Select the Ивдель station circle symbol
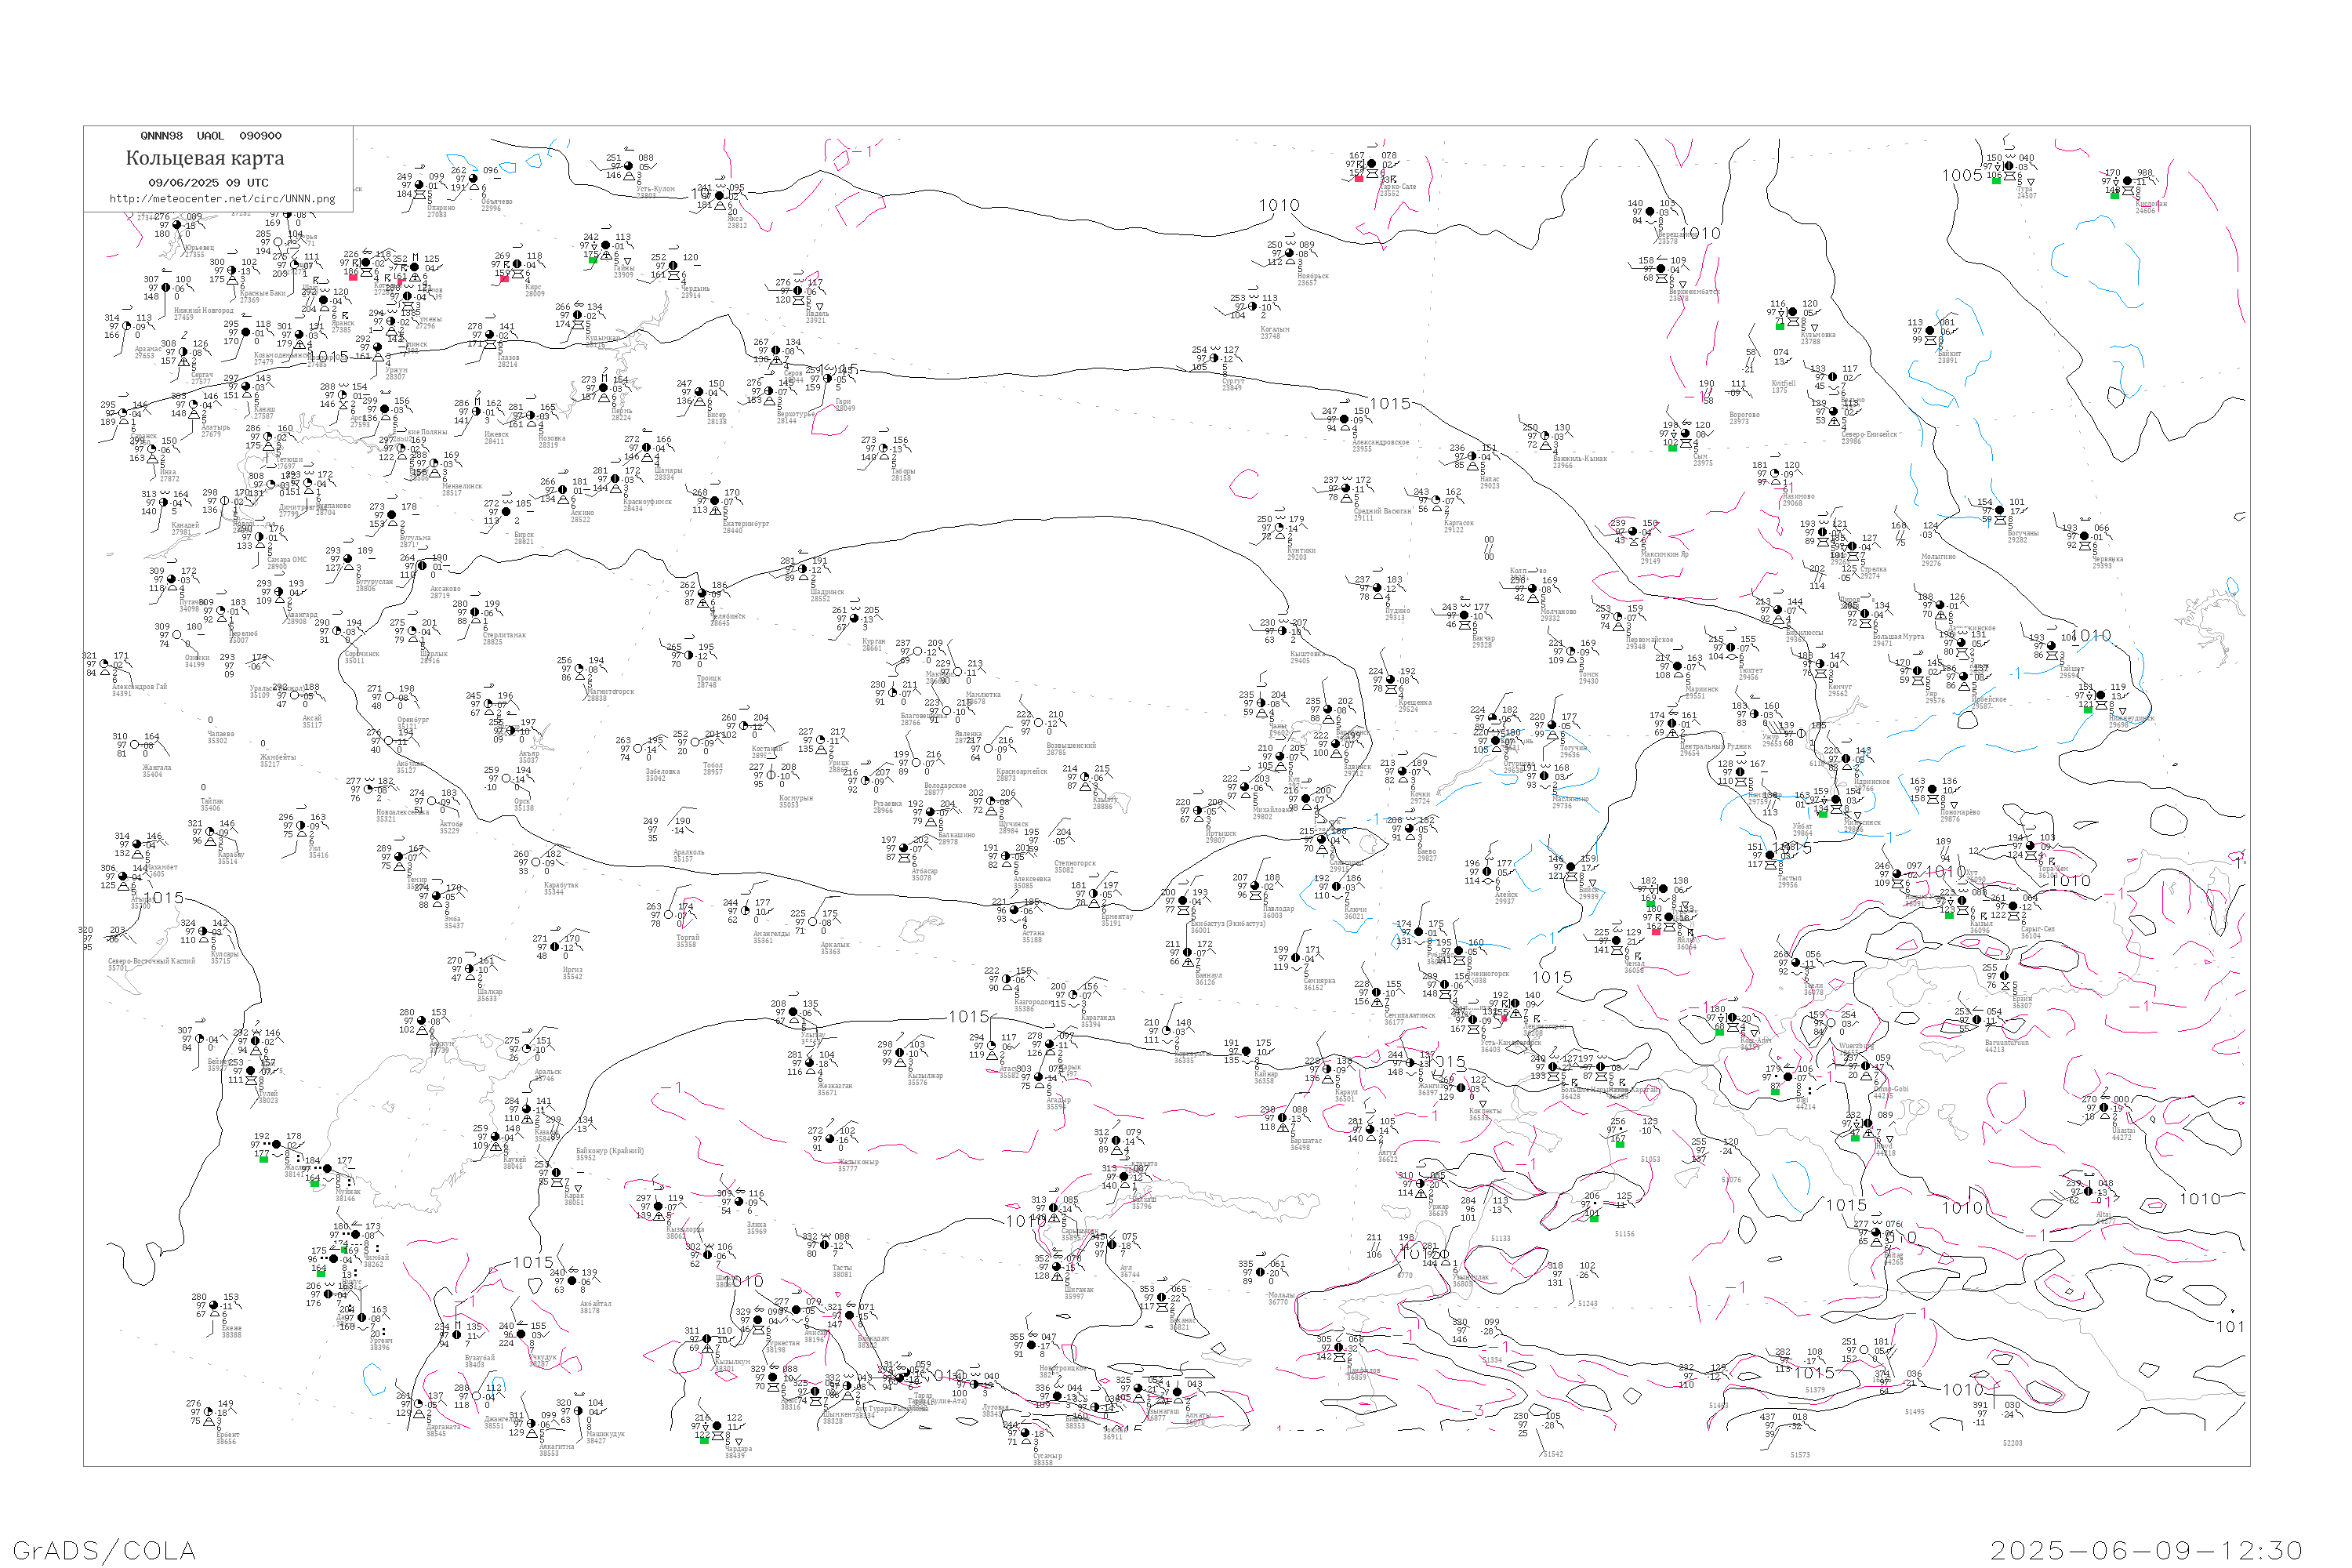This screenshot has width=2352, height=1568. 798,291
